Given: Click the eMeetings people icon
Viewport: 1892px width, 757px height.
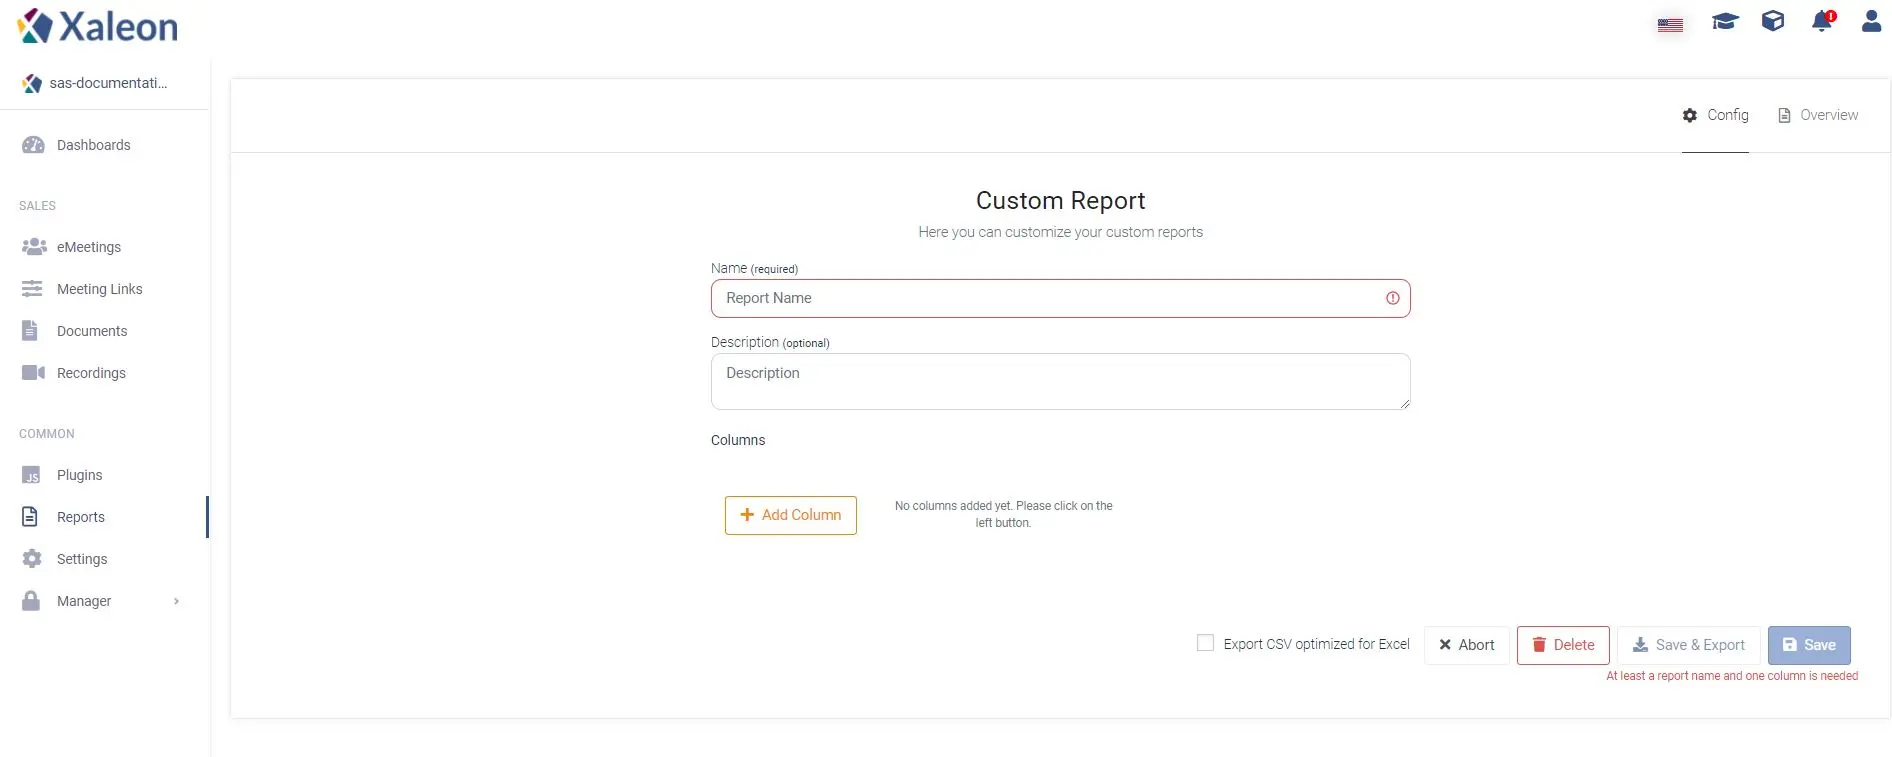Looking at the screenshot, I should pyautogui.click(x=34, y=246).
